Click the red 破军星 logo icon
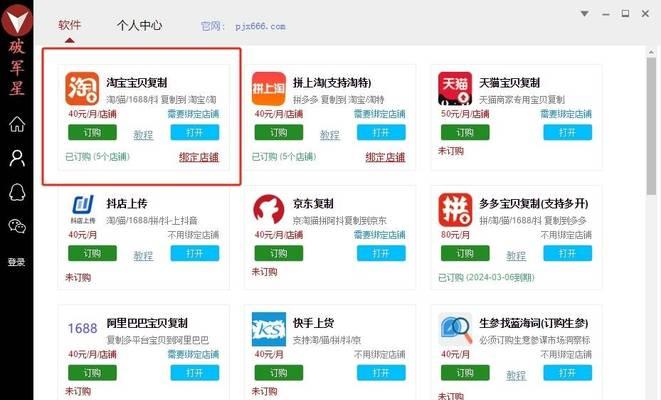Viewport: 661px width, 400px height. coord(17,20)
